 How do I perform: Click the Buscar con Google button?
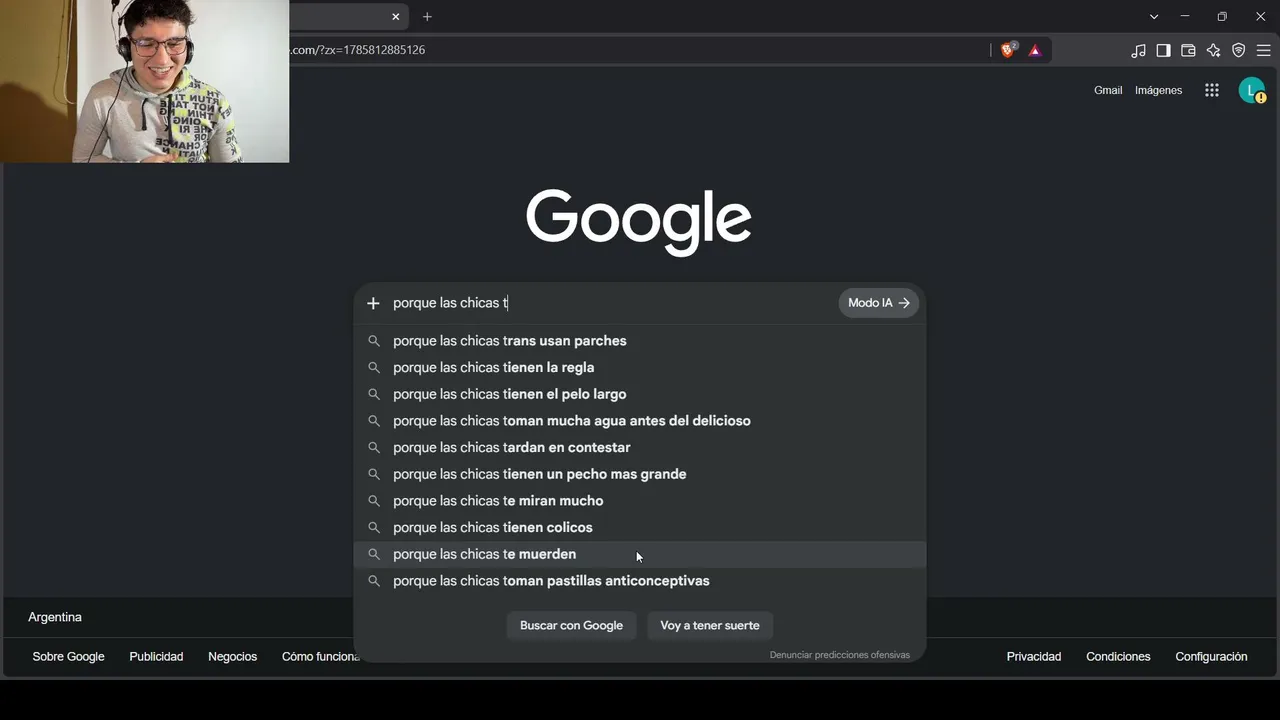point(571,626)
